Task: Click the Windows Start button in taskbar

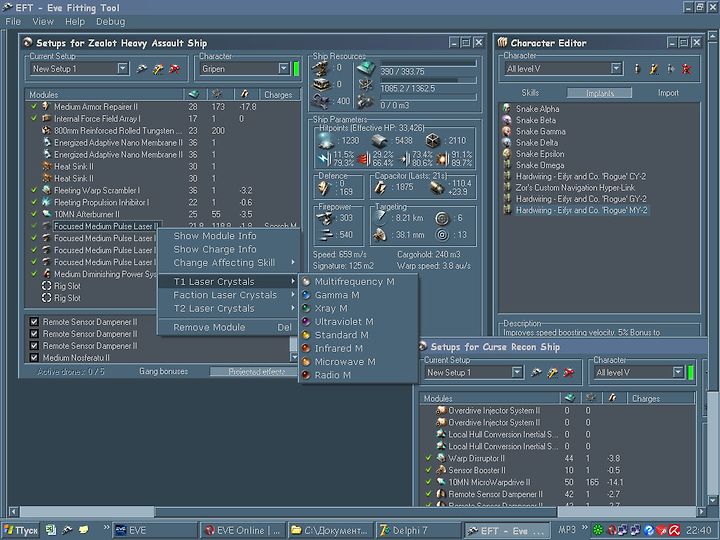Action: click(x=21, y=530)
